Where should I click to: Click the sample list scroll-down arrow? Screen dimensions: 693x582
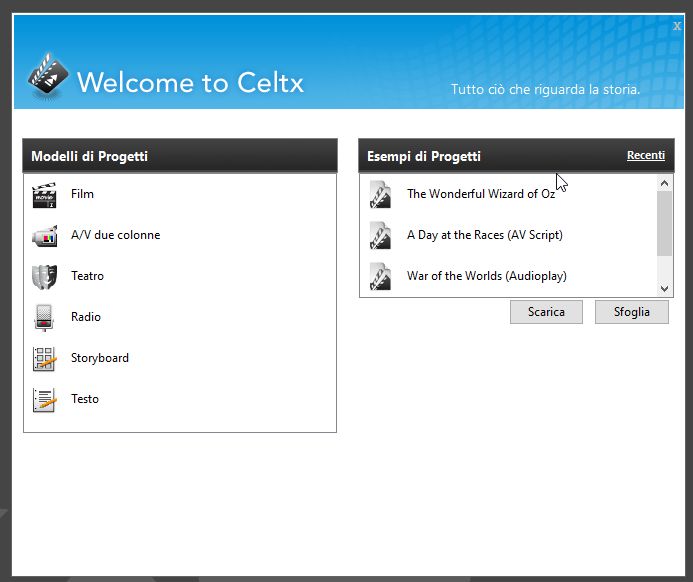click(664, 289)
